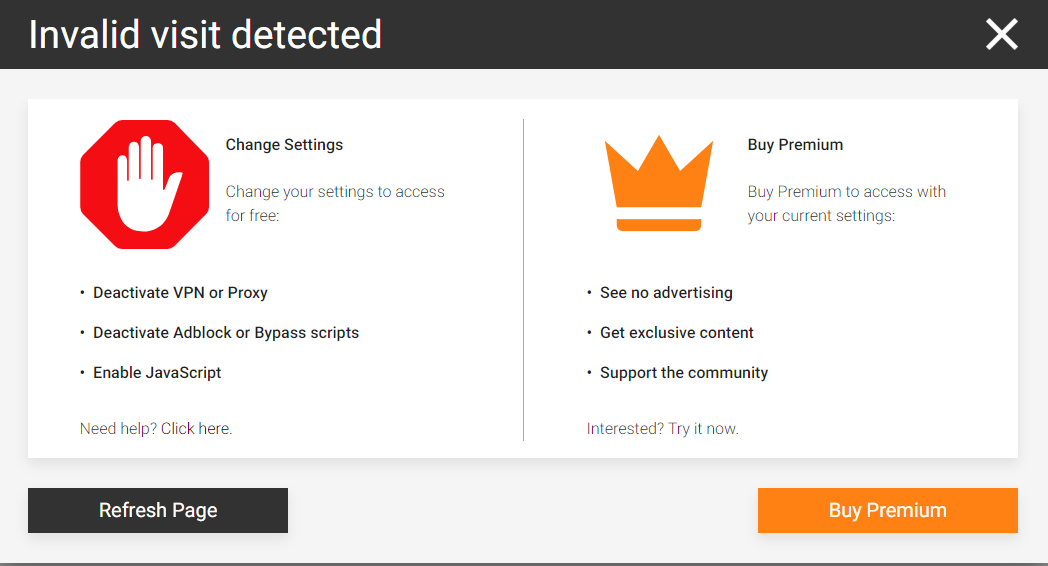
Task: Select the 'Get exclusive content' list item
Action: pos(677,333)
